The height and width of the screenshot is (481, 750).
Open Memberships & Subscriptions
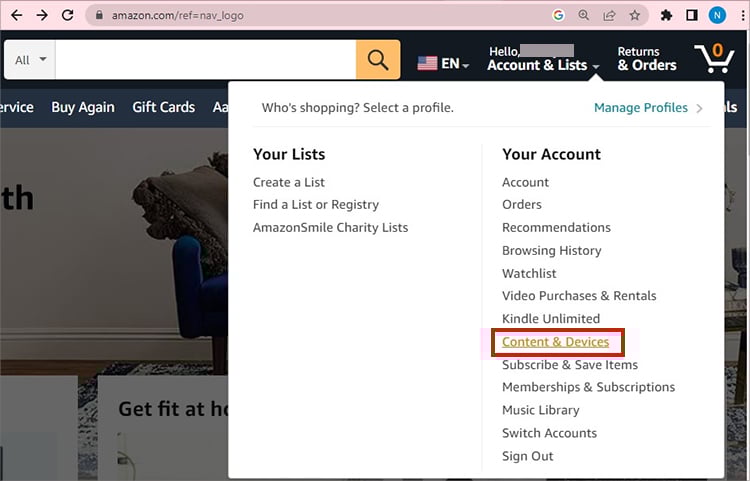pyautogui.click(x=588, y=387)
